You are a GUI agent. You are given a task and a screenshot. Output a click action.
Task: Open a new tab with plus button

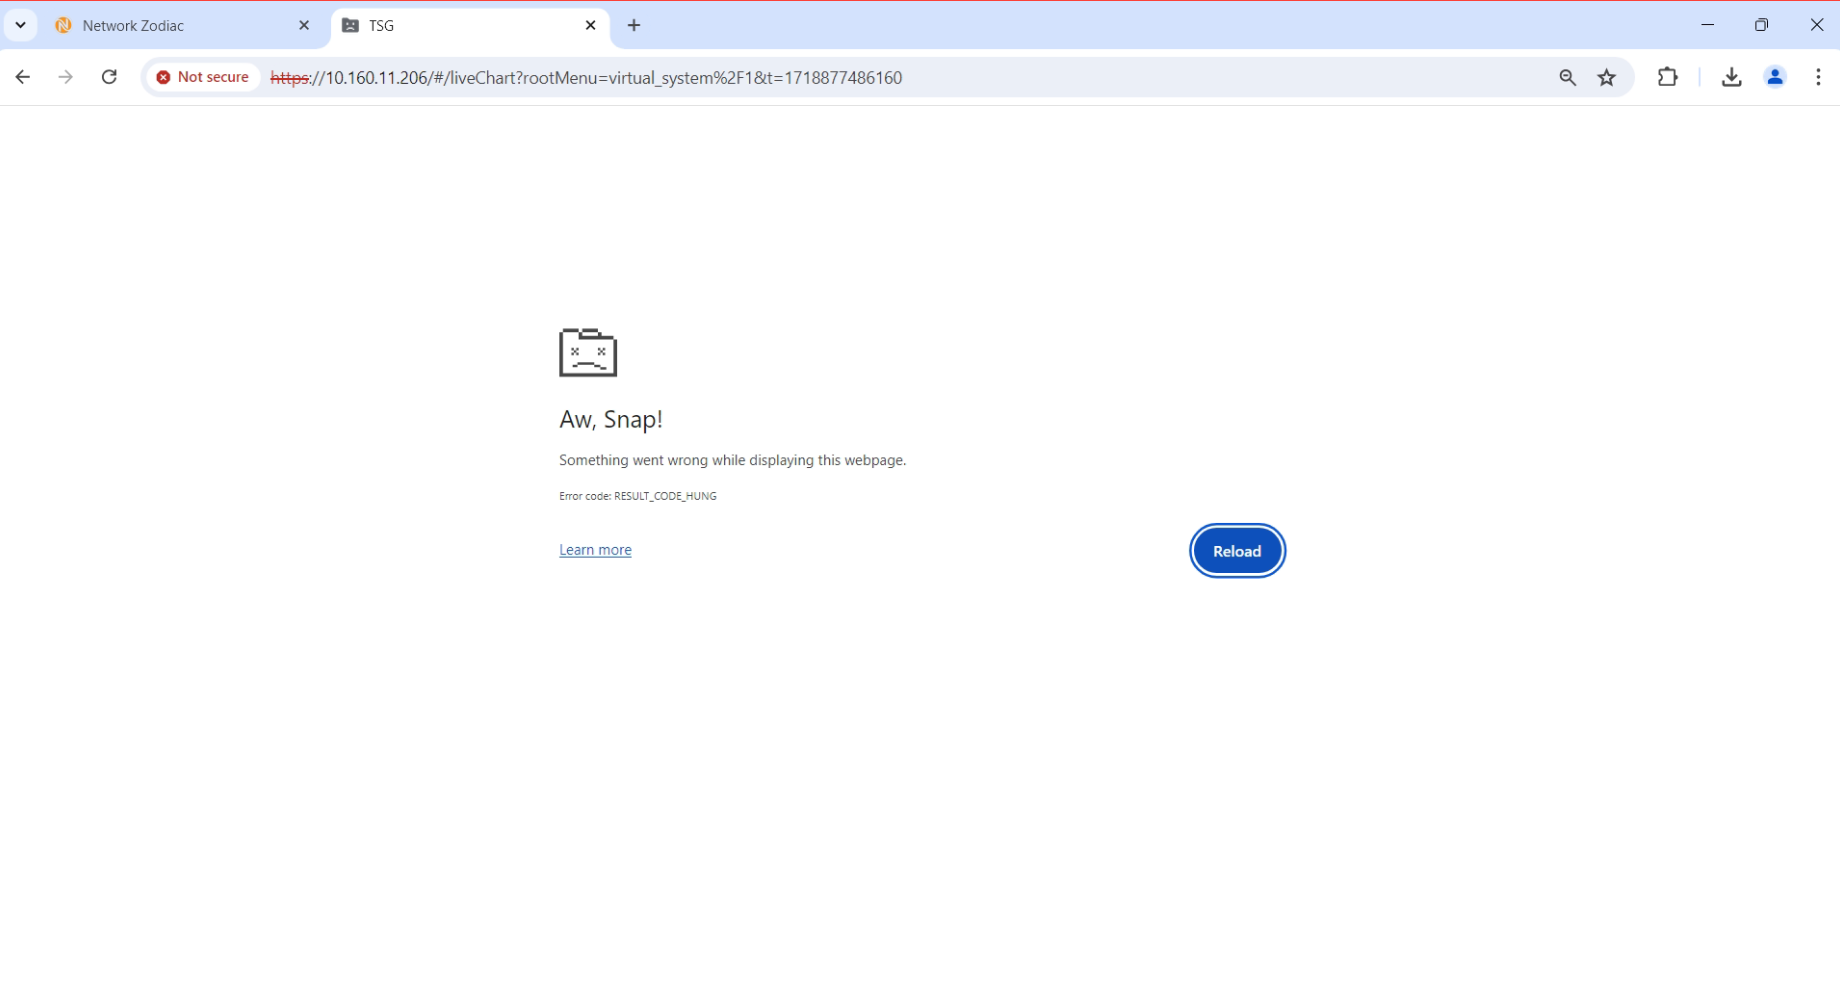click(x=634, y=26)
